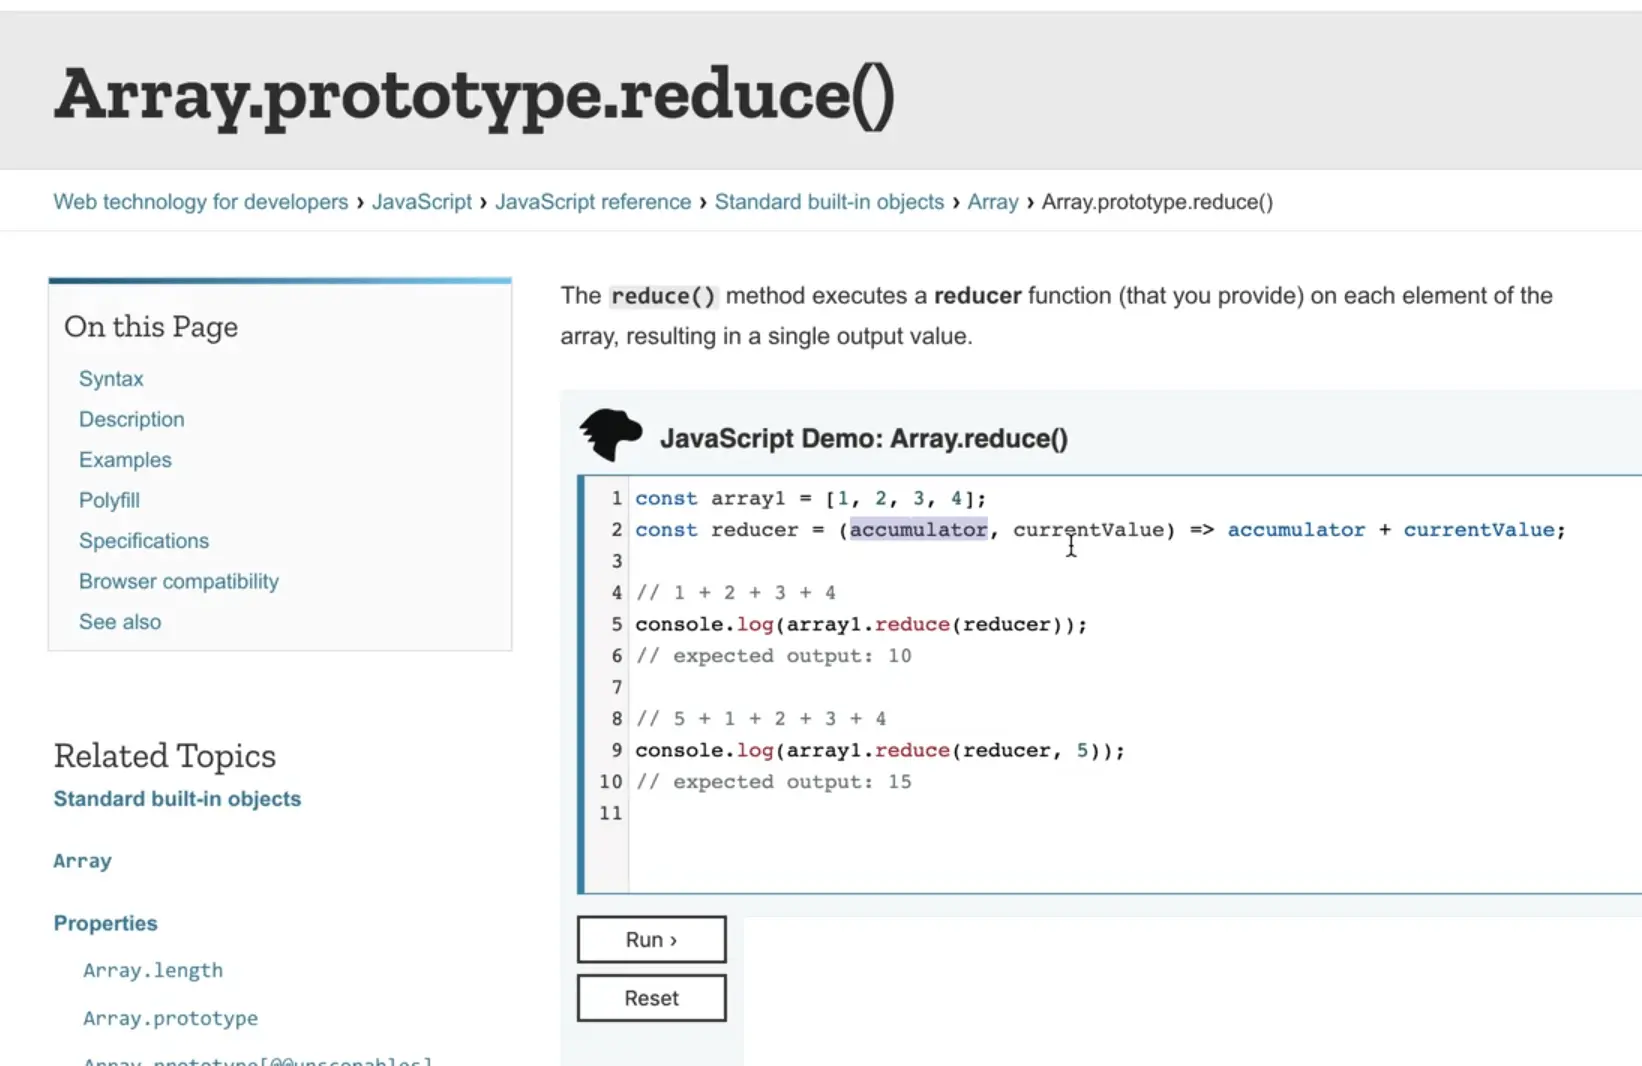Image resolution: width=1642 pixels, height=1066 pixels.
Task: Open JavaScript reference breadcrumb
Action: [592, 202]
